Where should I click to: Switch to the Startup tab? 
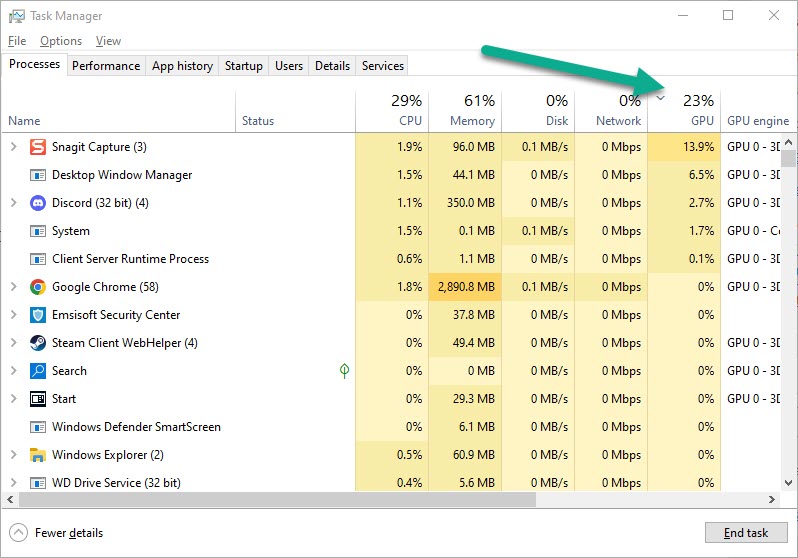point(244,66)
